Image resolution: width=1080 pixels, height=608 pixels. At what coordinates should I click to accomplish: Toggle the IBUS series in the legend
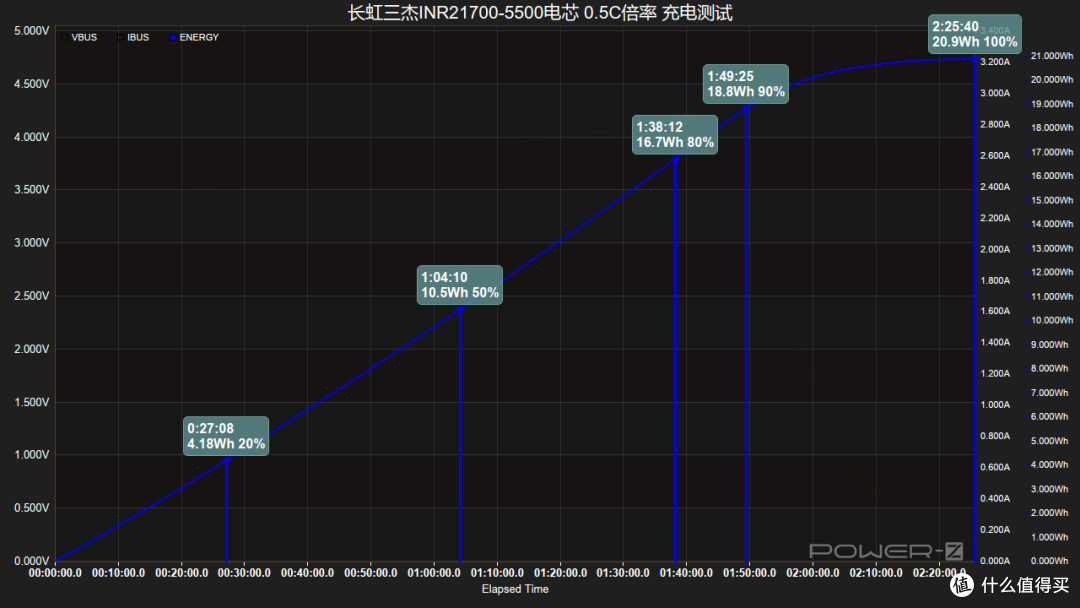[x=133, y=37]
